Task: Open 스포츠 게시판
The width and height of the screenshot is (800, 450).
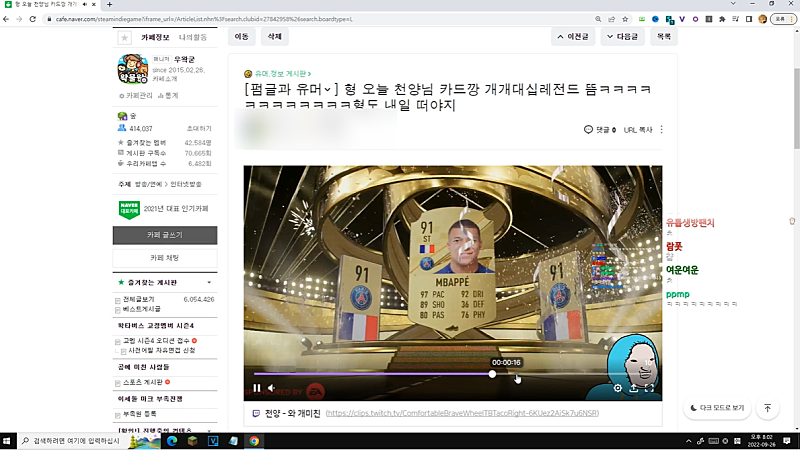Action: [x=142, y=382]
